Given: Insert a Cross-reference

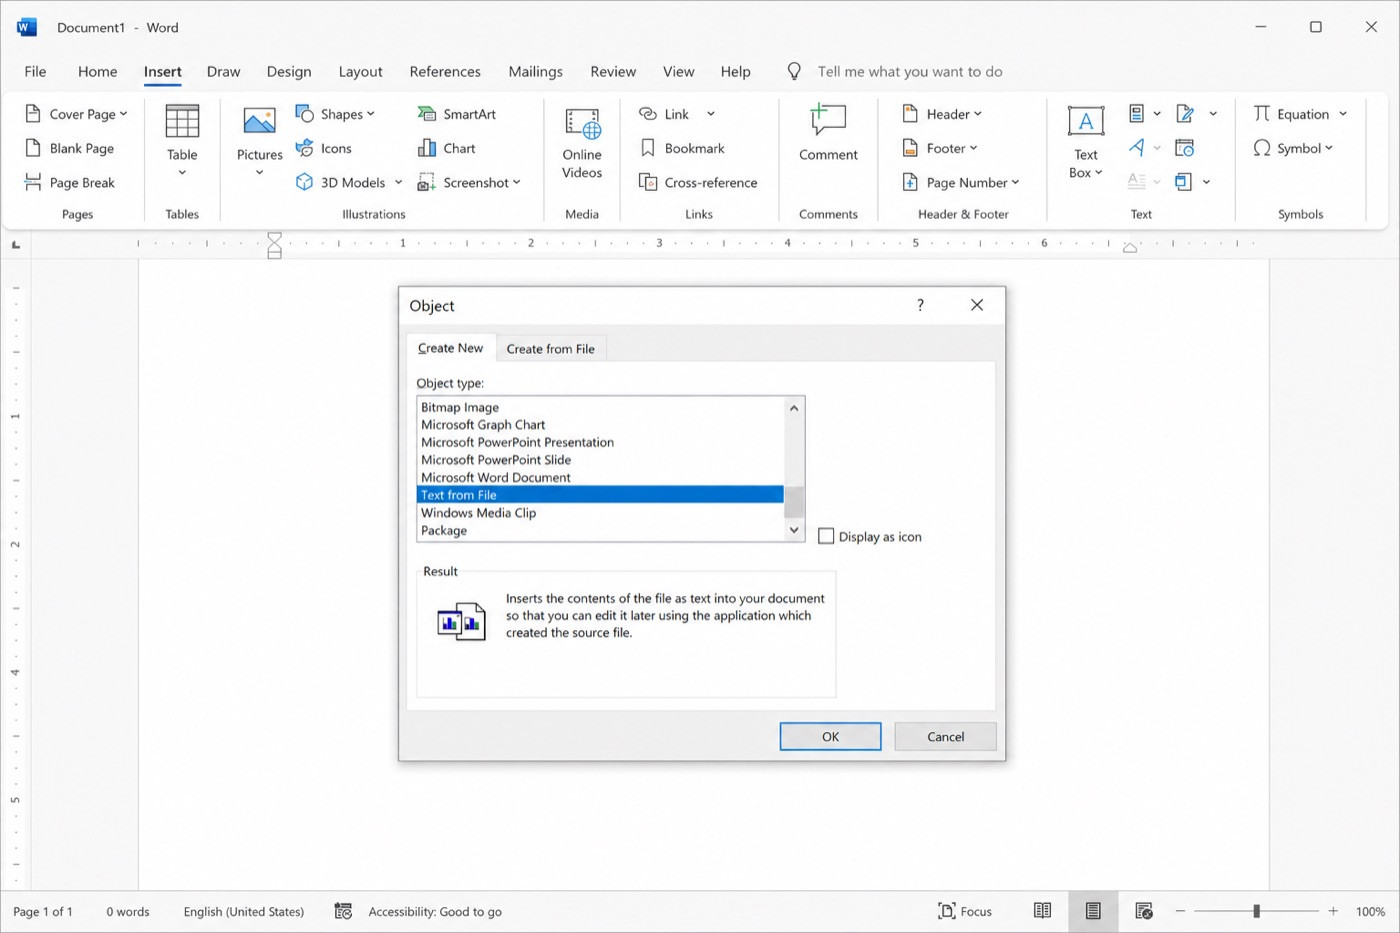Looking at the screenshot, I should 698,182.
